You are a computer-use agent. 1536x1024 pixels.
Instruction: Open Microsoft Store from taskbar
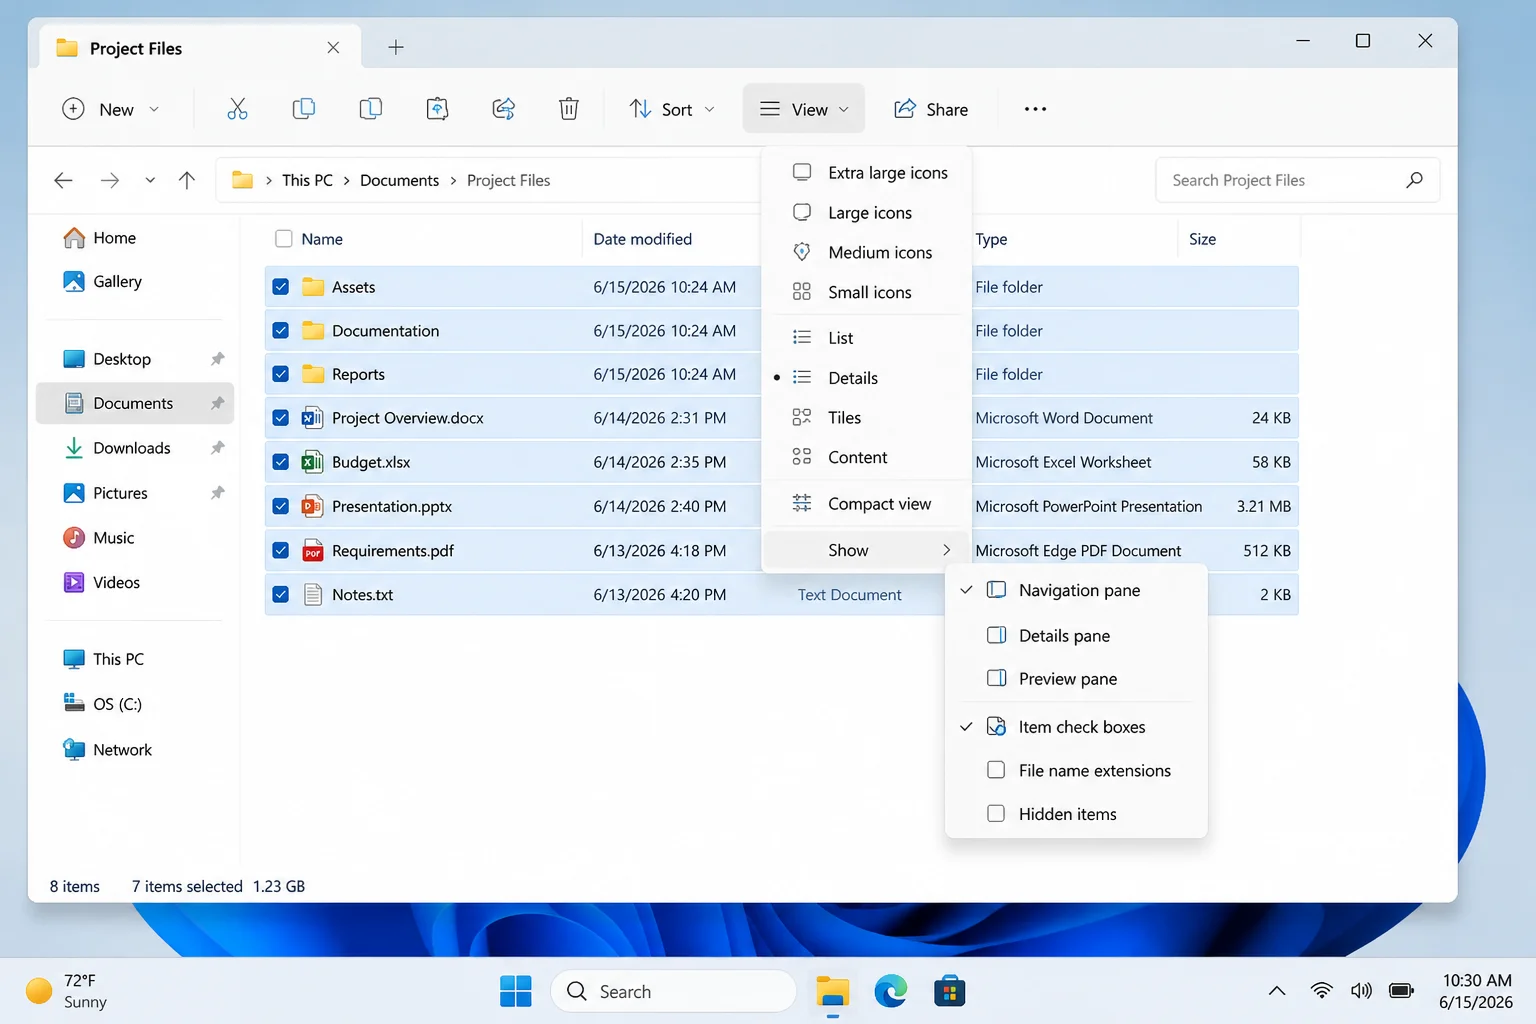tap(949, 991)
